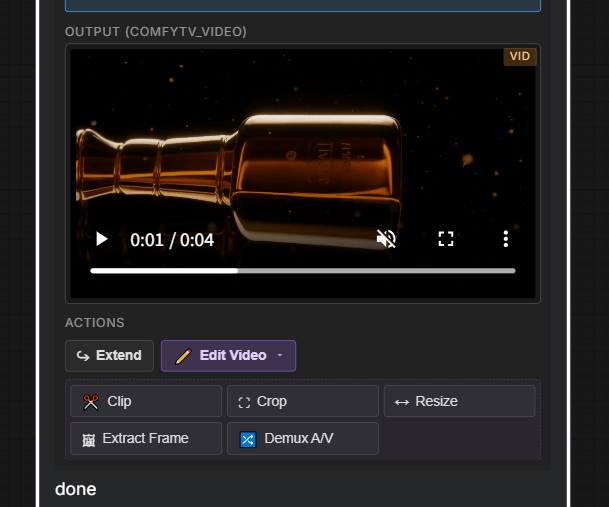Image resolution: width=609 pixels, height=507 pixels.
Task: Click the Edit Video button
Action: pyautogui.click(x=228, y=356)
